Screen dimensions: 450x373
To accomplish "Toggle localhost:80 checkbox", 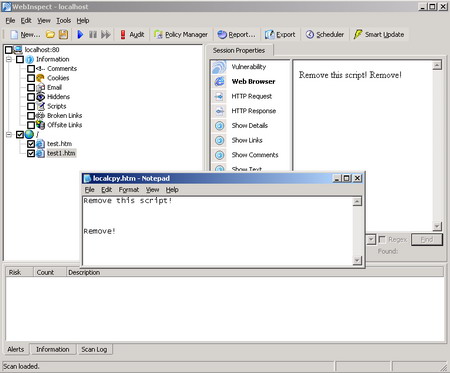I will (9, 50).
